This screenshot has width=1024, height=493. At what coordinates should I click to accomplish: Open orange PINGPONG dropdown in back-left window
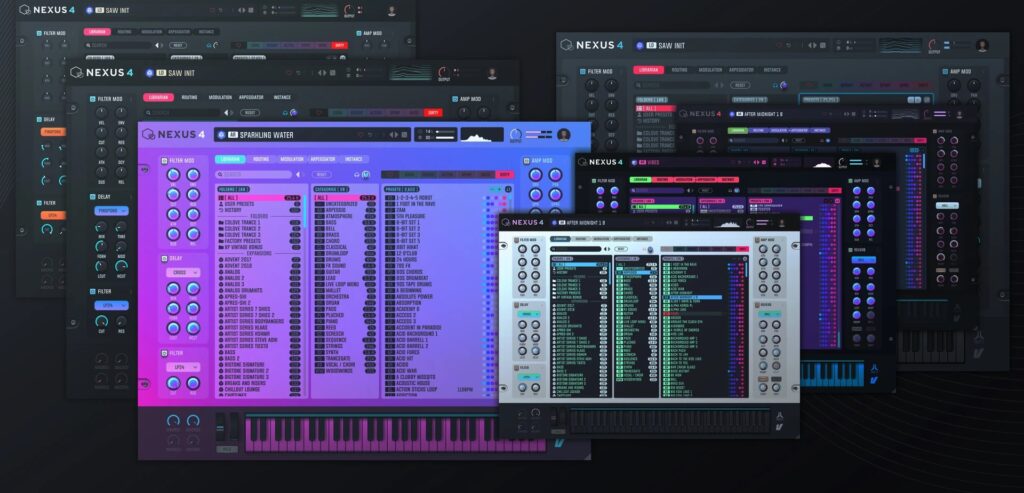pyautogui.click(x=54, y=132)
